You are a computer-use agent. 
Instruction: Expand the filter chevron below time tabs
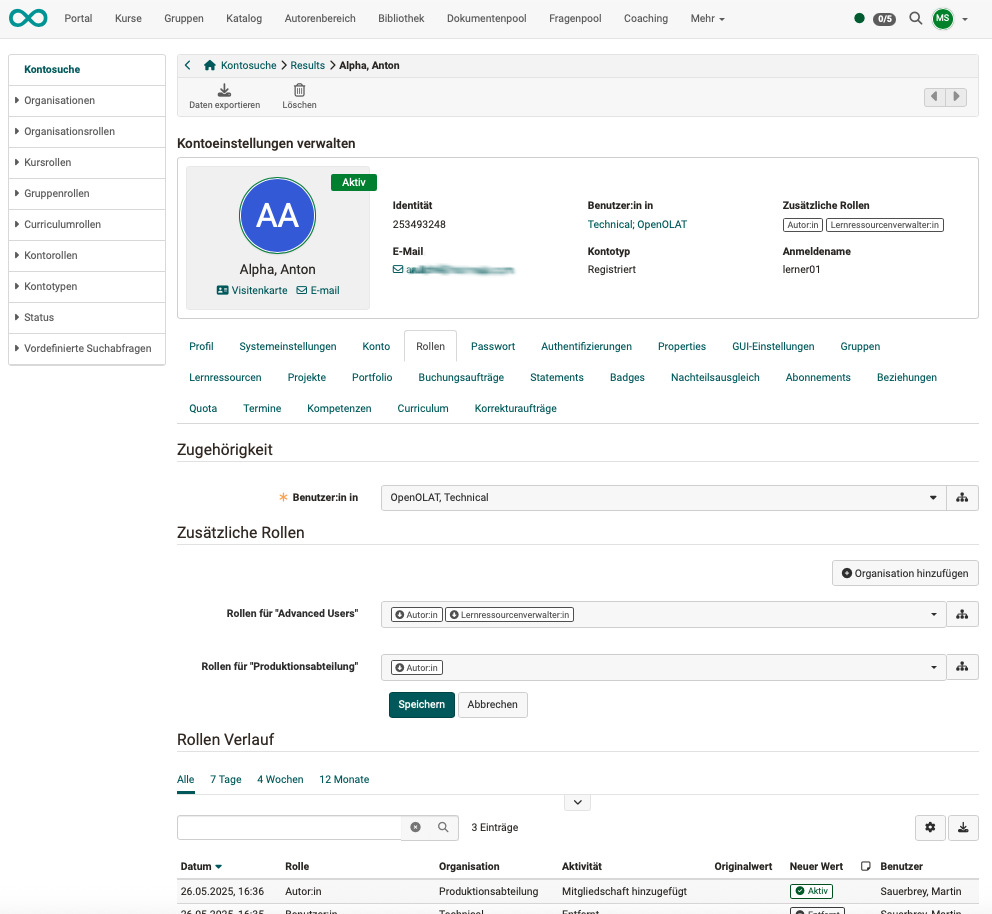[x=577, y=802]
